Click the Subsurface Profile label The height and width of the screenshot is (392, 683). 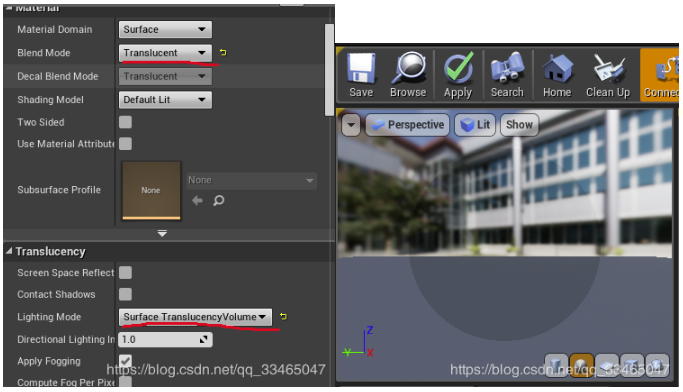[59, 190]
